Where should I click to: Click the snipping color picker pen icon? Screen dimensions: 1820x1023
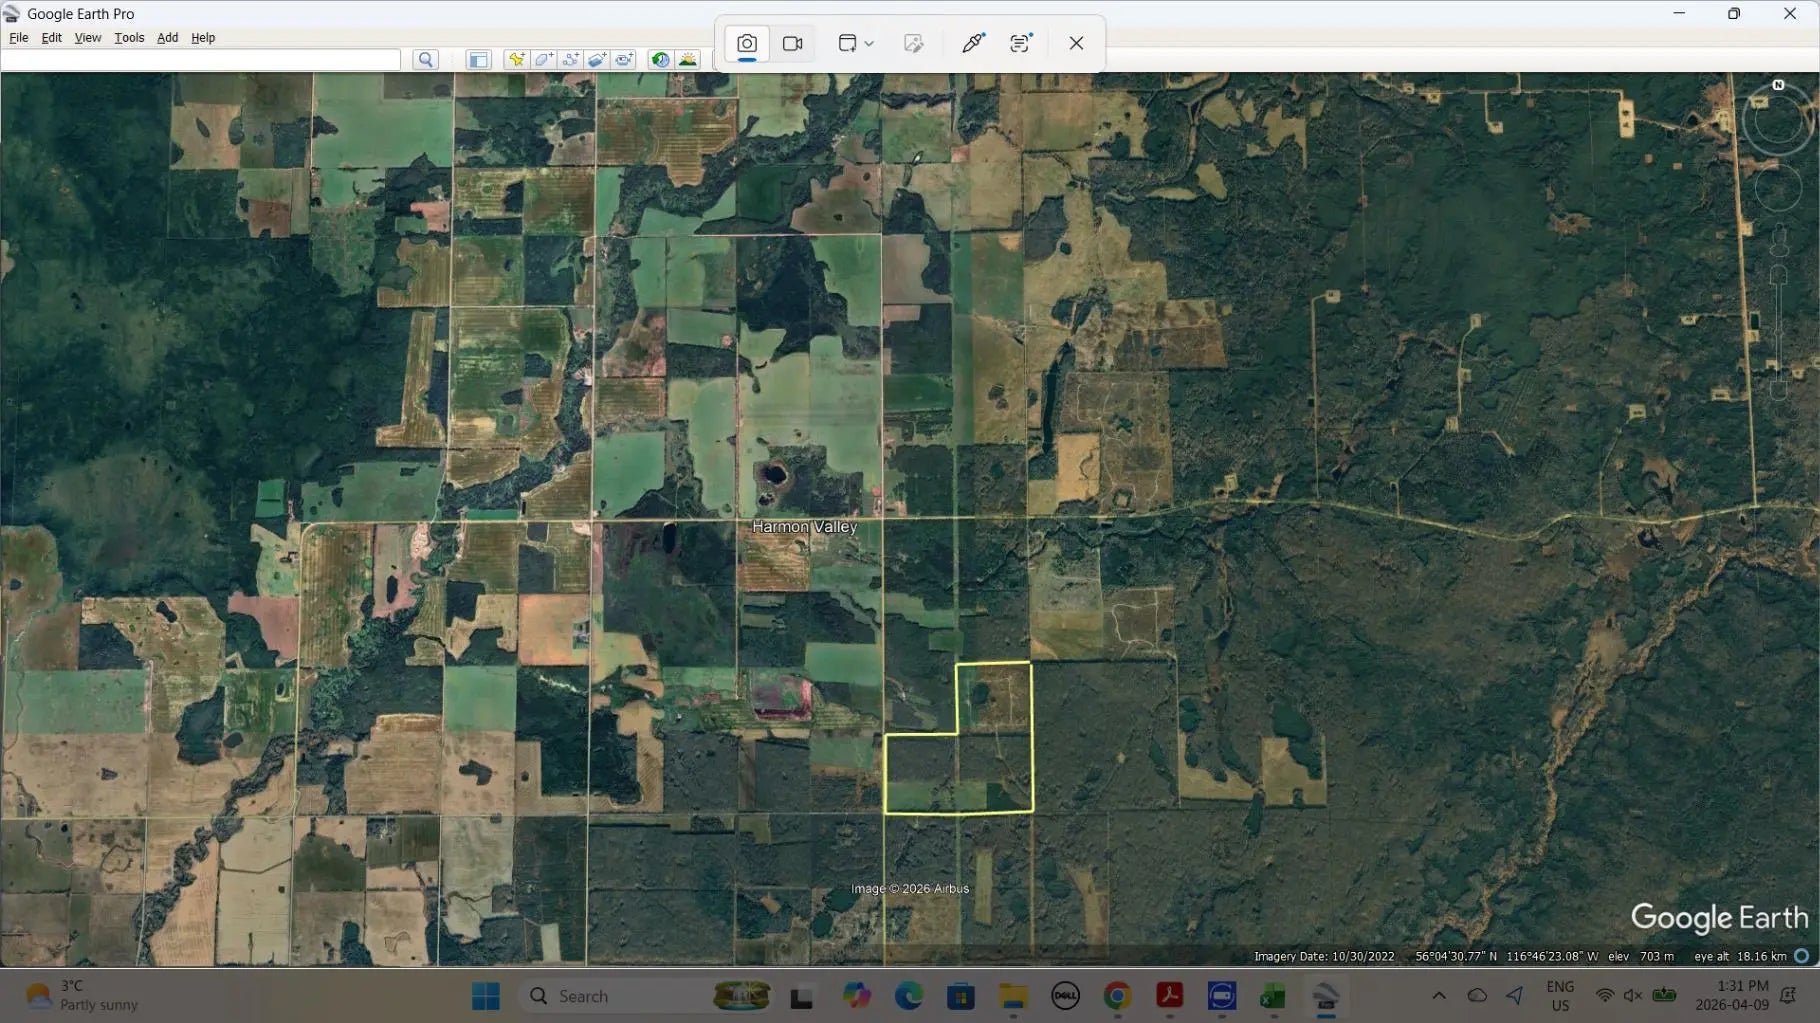click(x=973, y=44)
